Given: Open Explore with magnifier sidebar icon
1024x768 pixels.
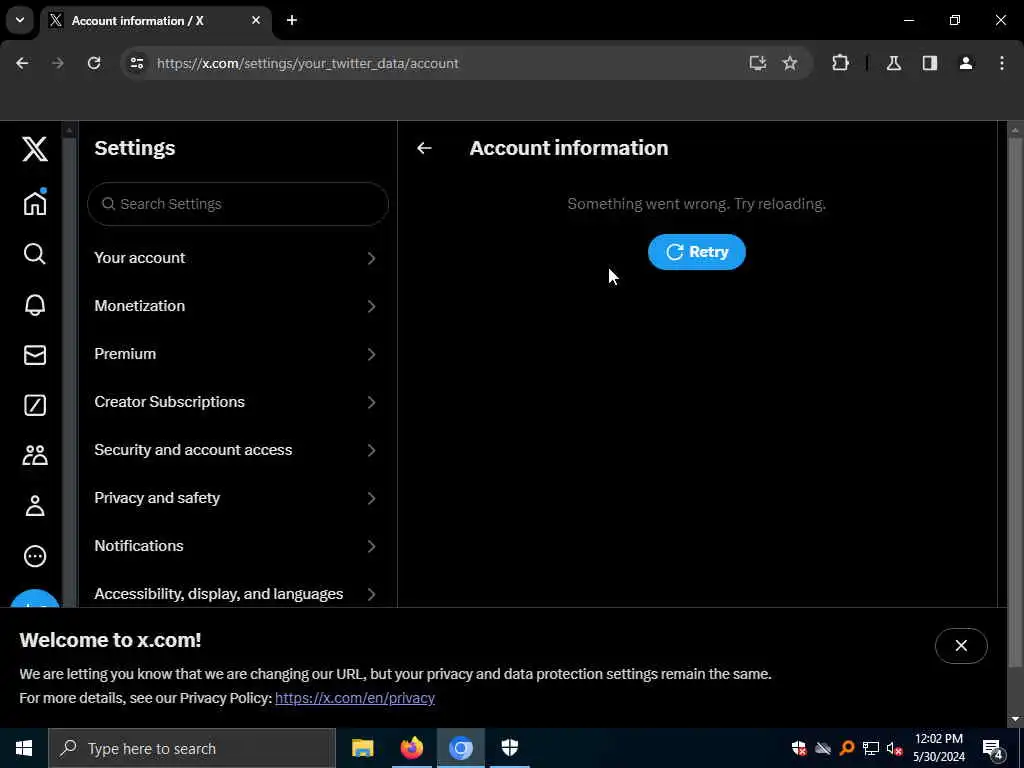Looking at the screenshot, I should 35,253.
